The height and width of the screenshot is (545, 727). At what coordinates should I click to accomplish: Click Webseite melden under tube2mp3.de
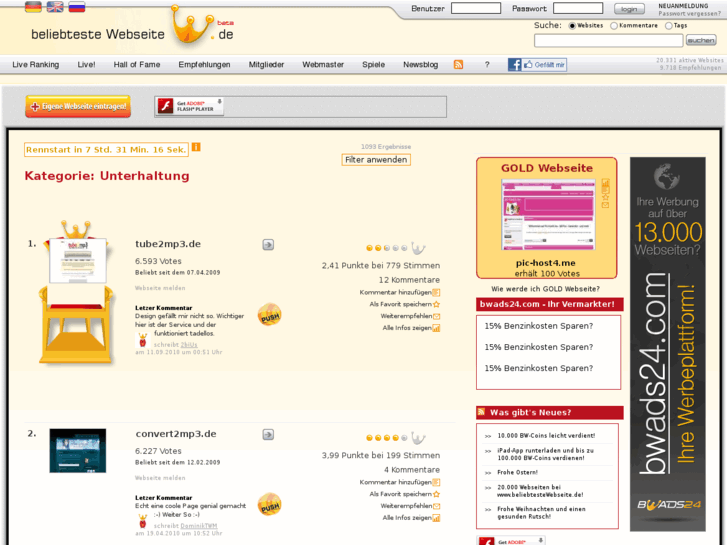[160, 288]
